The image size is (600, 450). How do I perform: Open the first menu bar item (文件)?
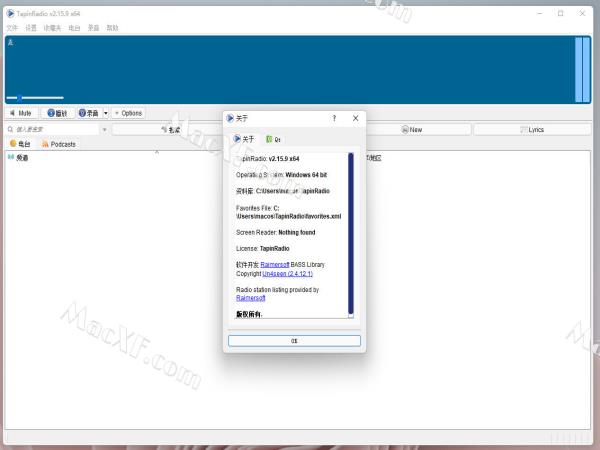12,28
